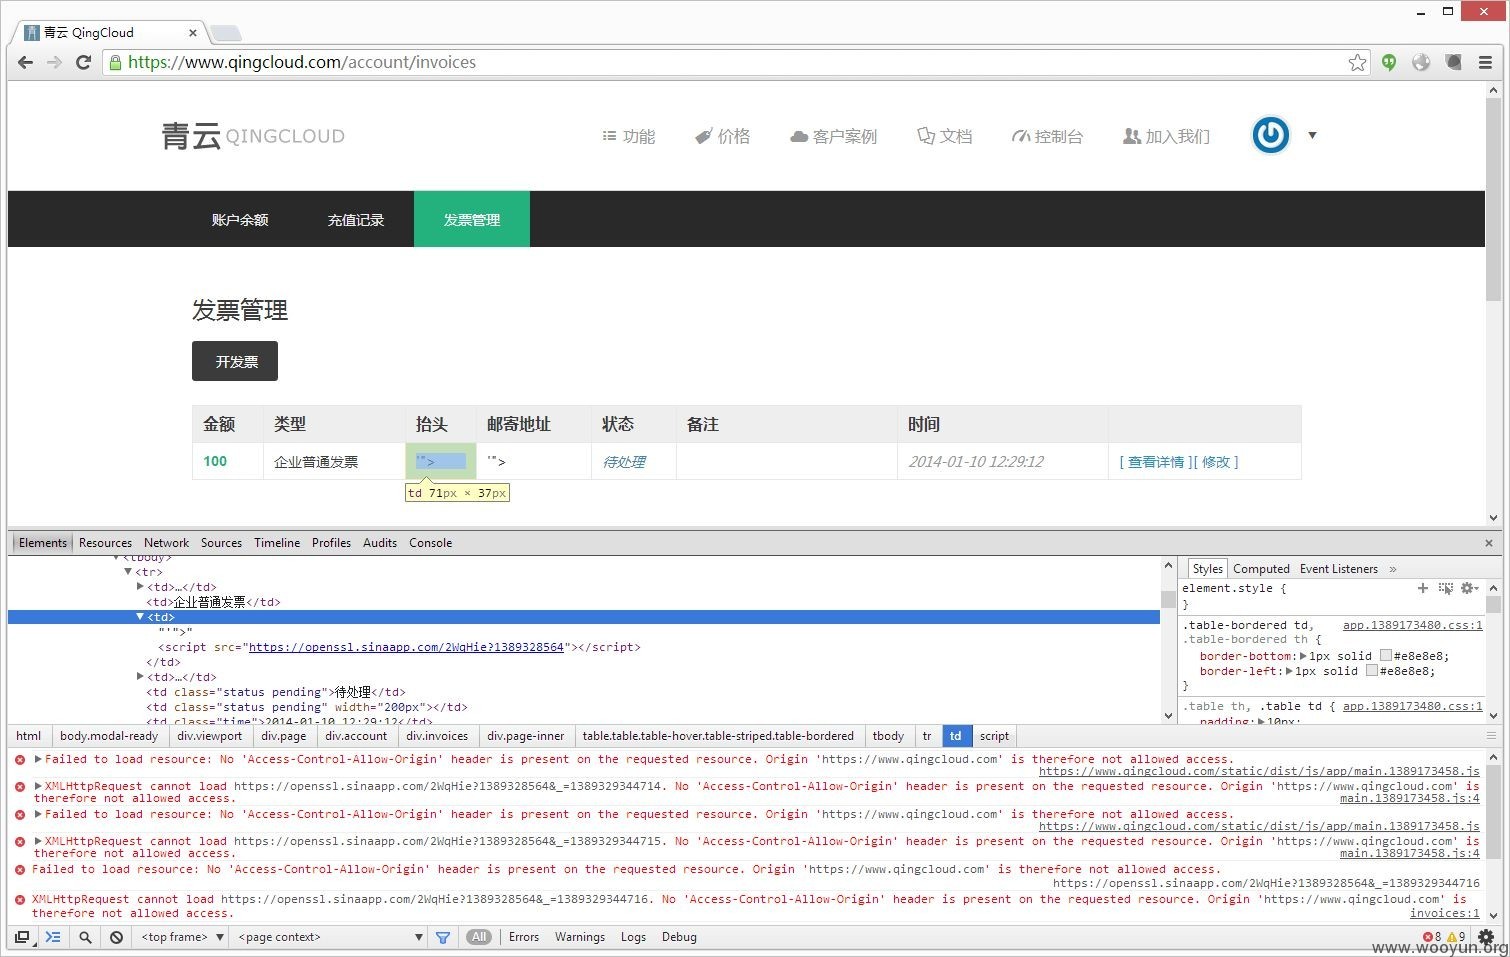Expand border-bottom shorthand property
This screenshot has width=1510, height=957.
pos(1303,656)
